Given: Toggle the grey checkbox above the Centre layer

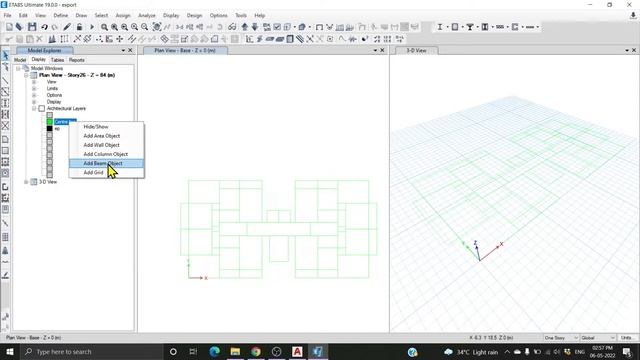Looking at the screenshot, I should [49, 115].
